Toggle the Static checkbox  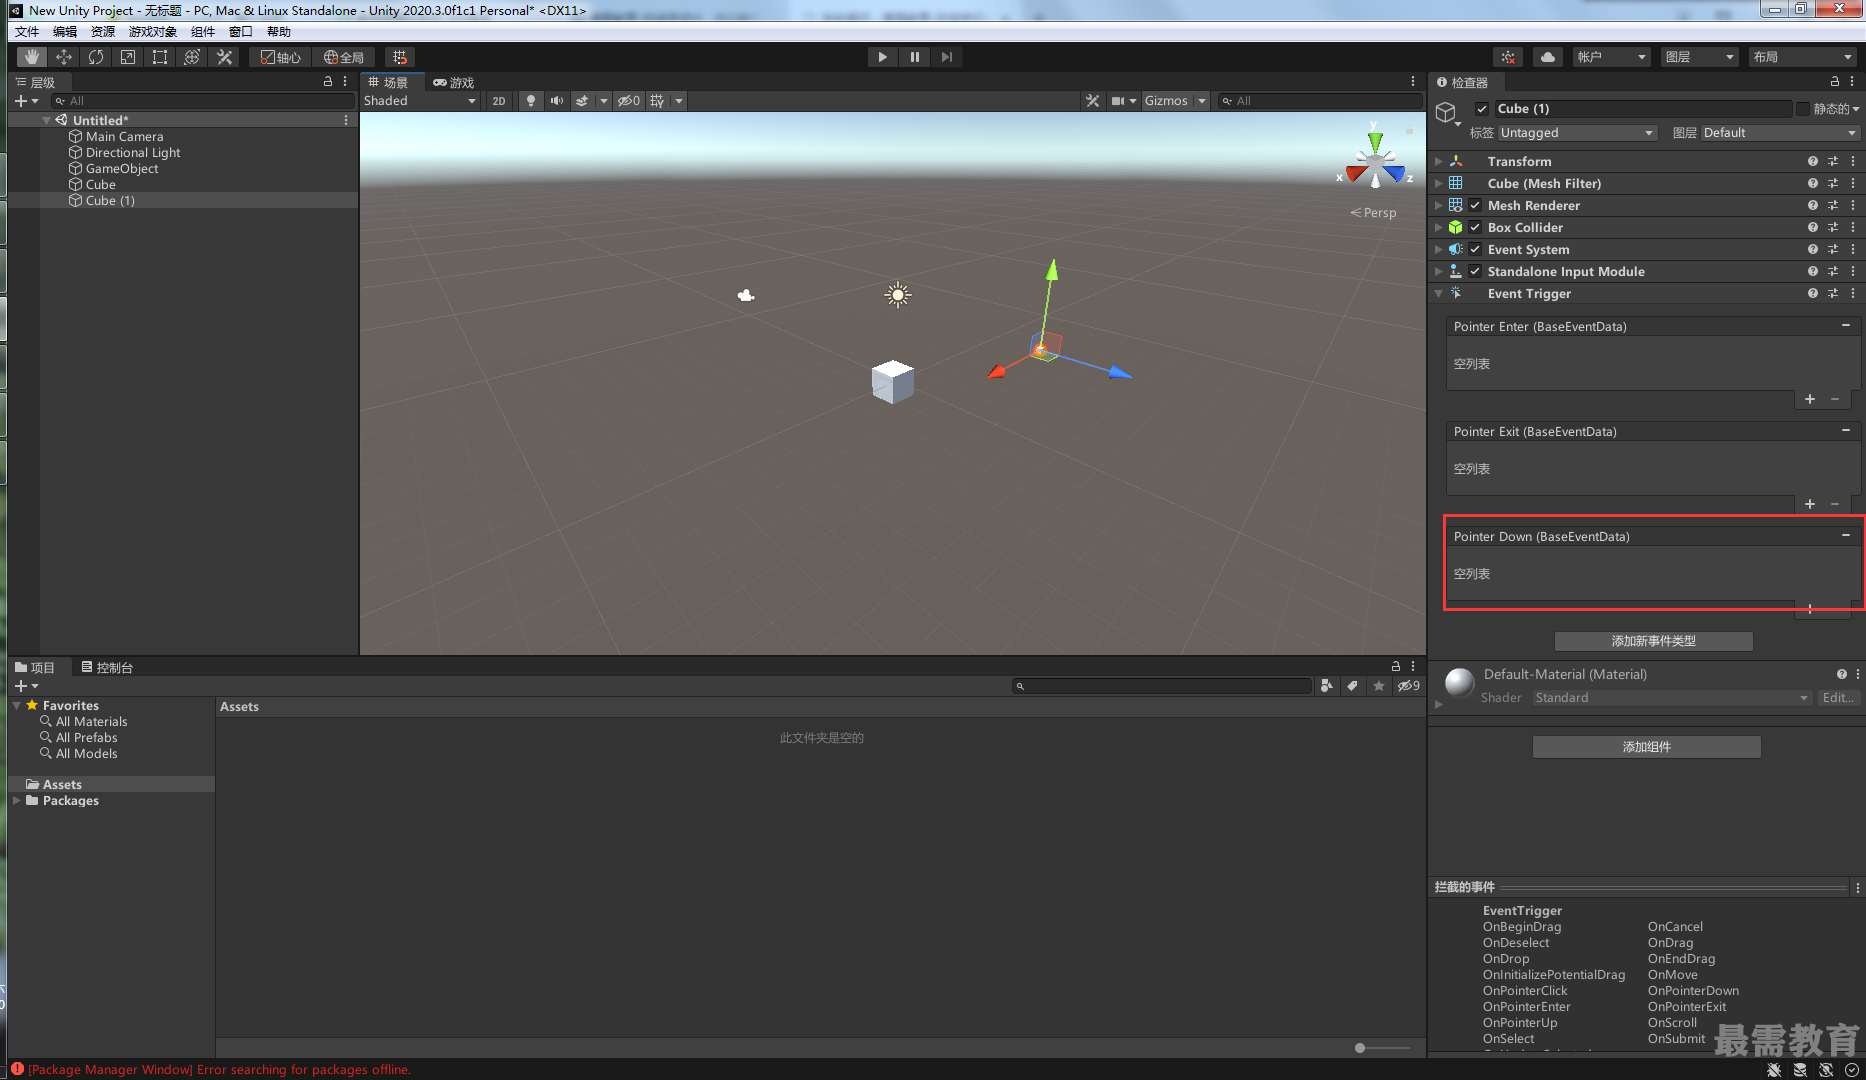(1803, 109)
